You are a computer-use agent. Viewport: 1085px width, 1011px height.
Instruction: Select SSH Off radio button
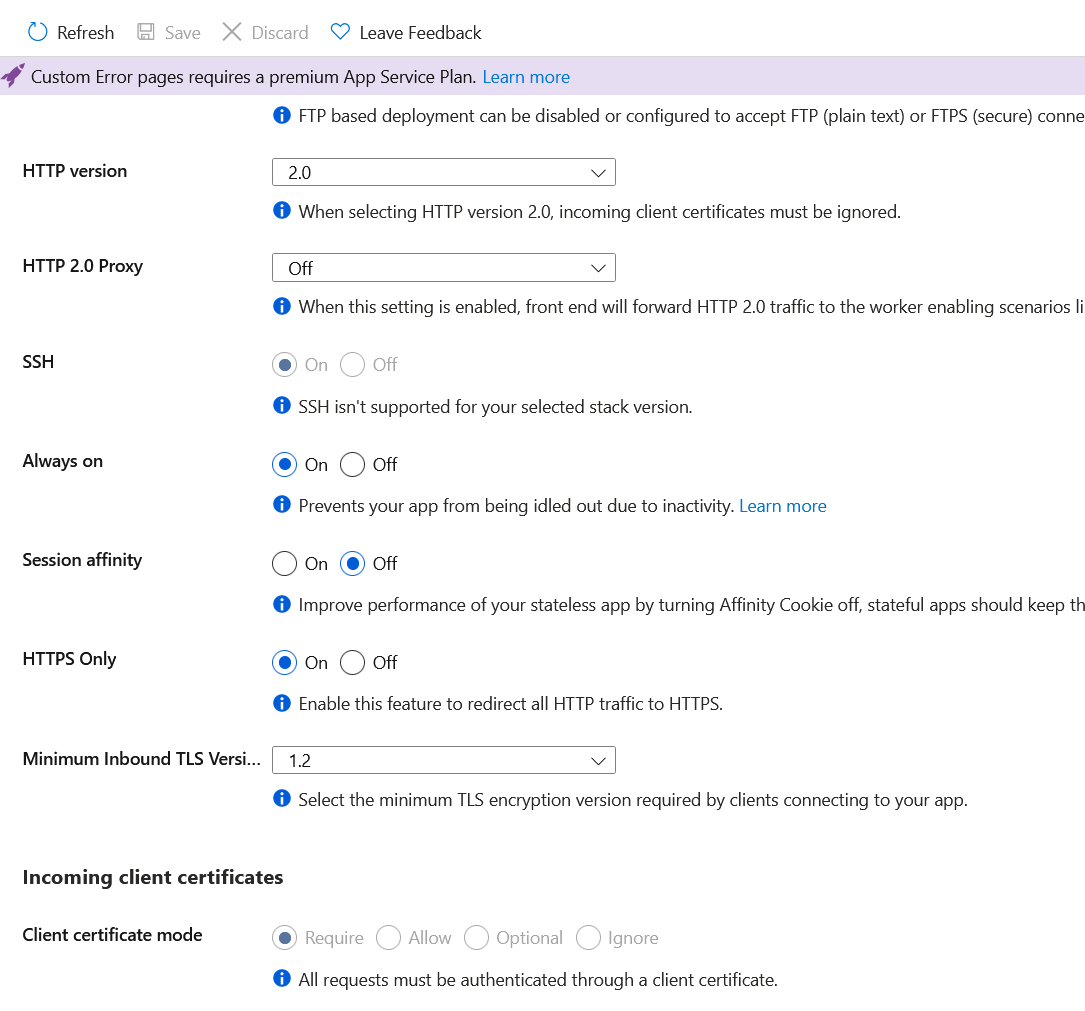click(352, 365)
